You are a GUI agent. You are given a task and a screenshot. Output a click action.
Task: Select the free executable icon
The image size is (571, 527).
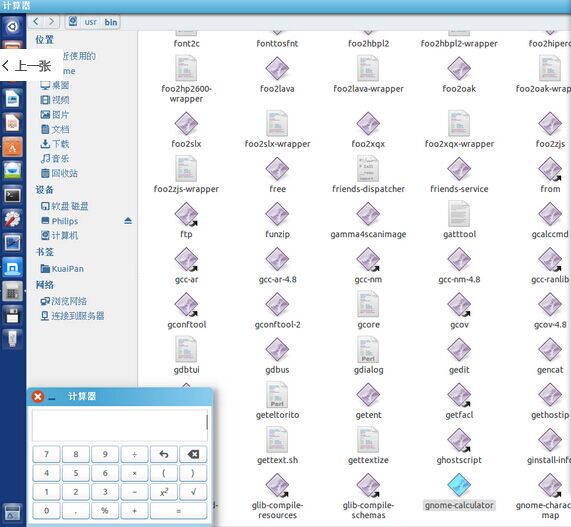pos(277,169)
